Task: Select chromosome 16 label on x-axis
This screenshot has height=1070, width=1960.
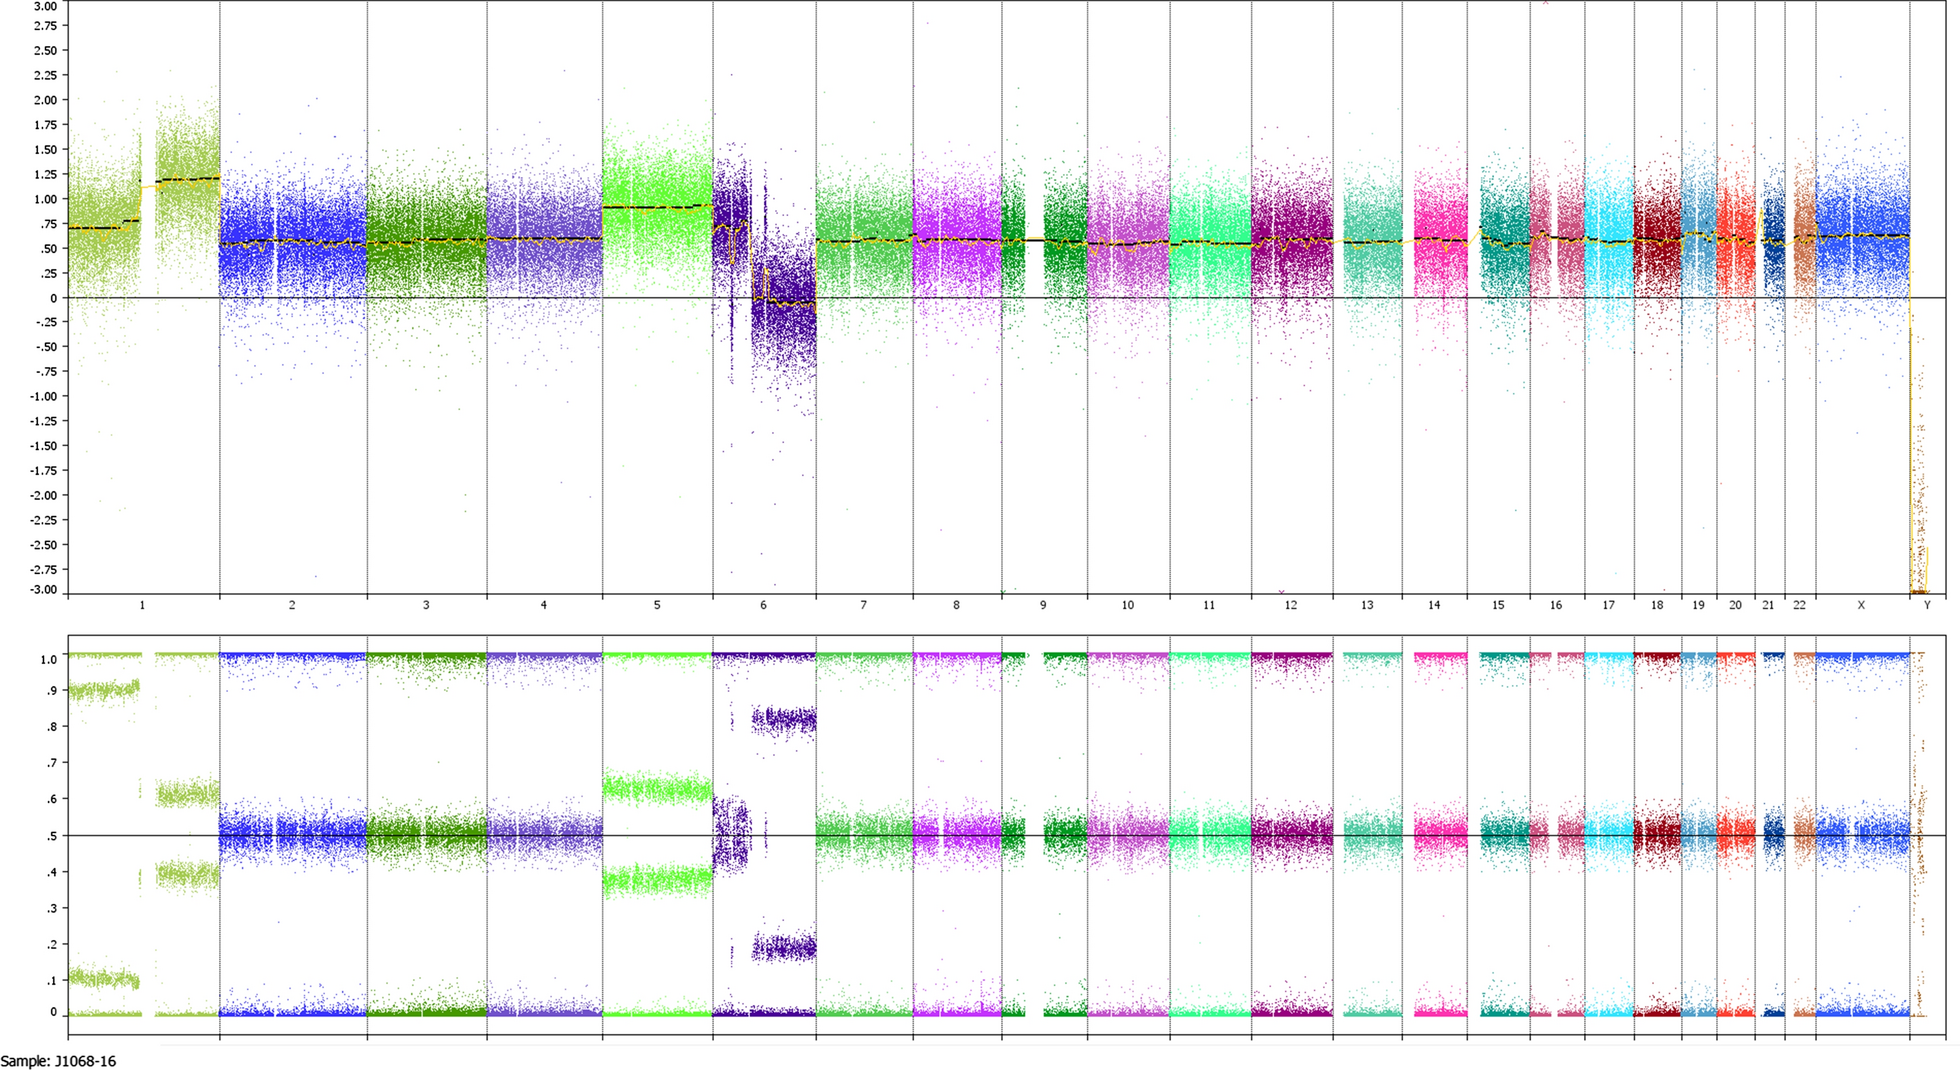Action: [1556, 605]
